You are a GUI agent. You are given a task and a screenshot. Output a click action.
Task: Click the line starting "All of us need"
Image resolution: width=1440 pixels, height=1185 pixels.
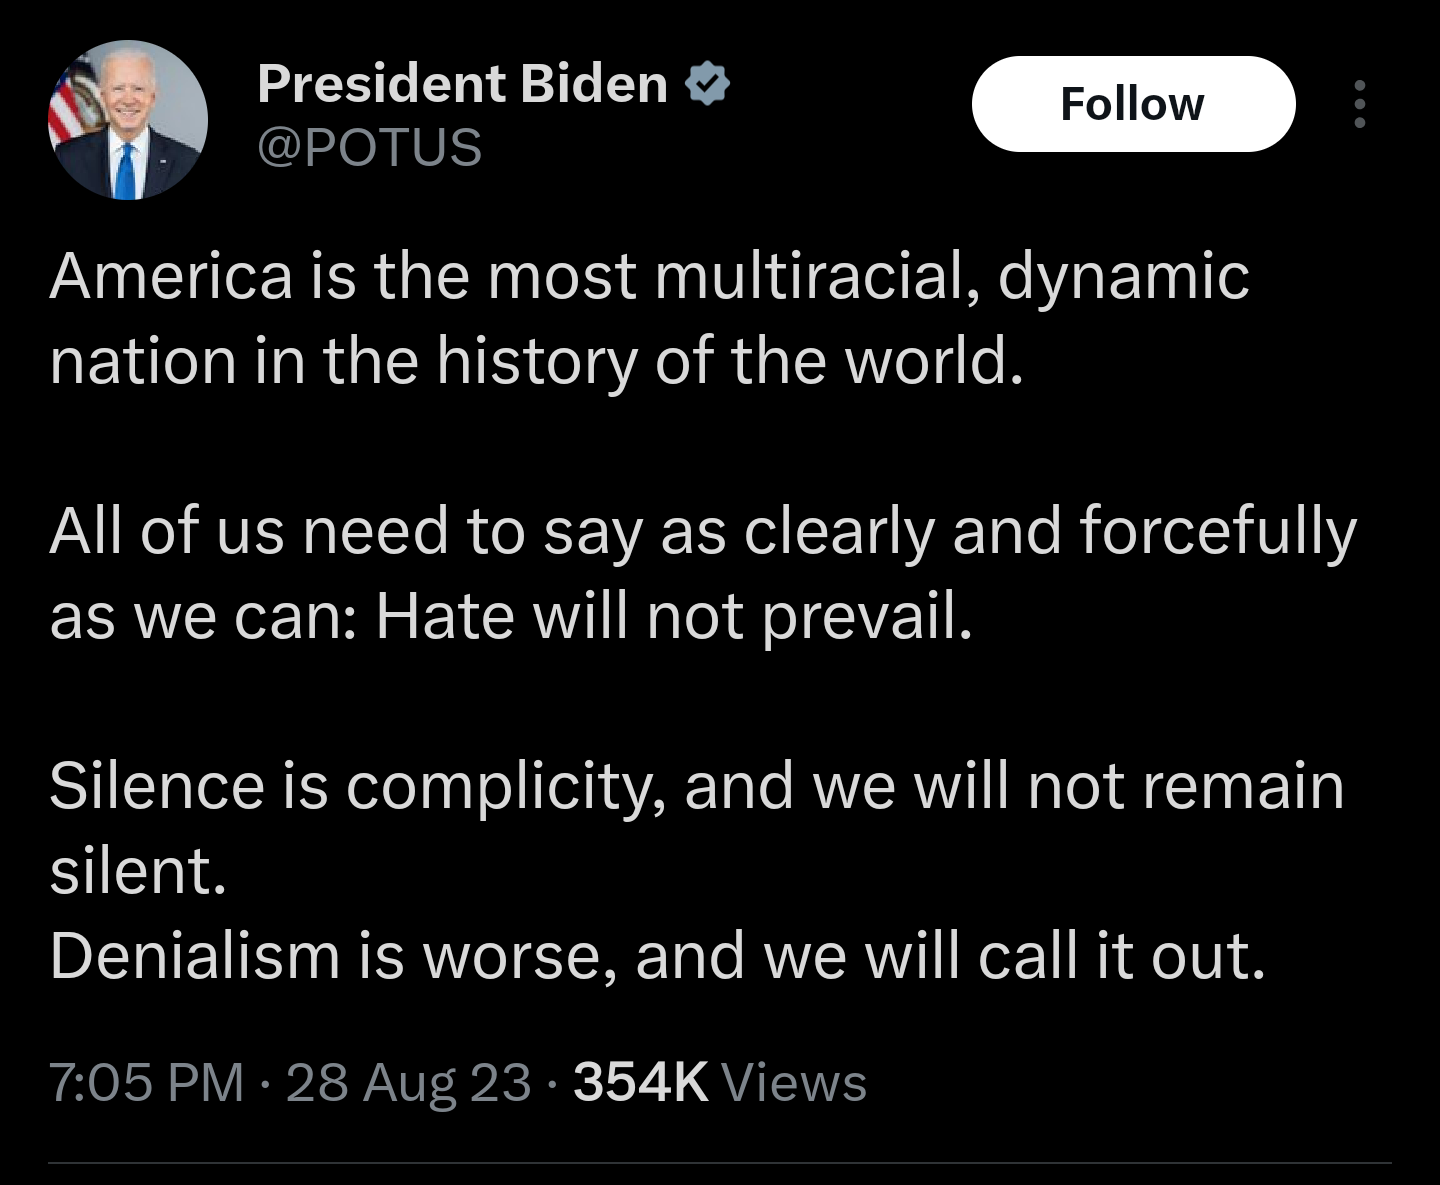point(702,531)
